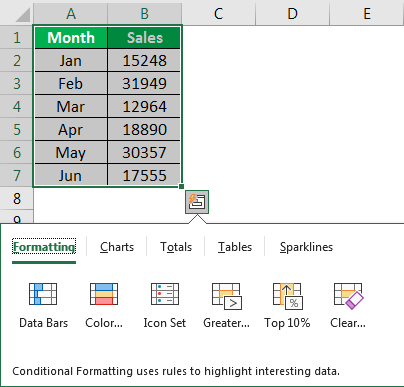The image size is (404, 387).
Task: Apply Icon Set formatting
Action: pyautogui.click(x=165, y=305)
